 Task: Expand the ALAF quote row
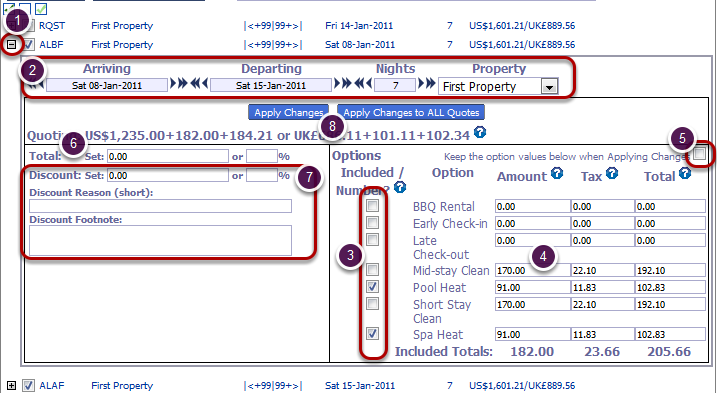11,386
